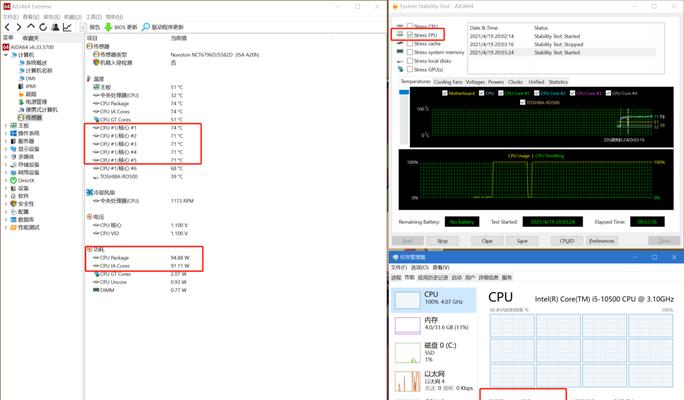Switch to the Clocks tab
Screen dimensions: 684x400
pyautogui.click(x=515, y=82)
